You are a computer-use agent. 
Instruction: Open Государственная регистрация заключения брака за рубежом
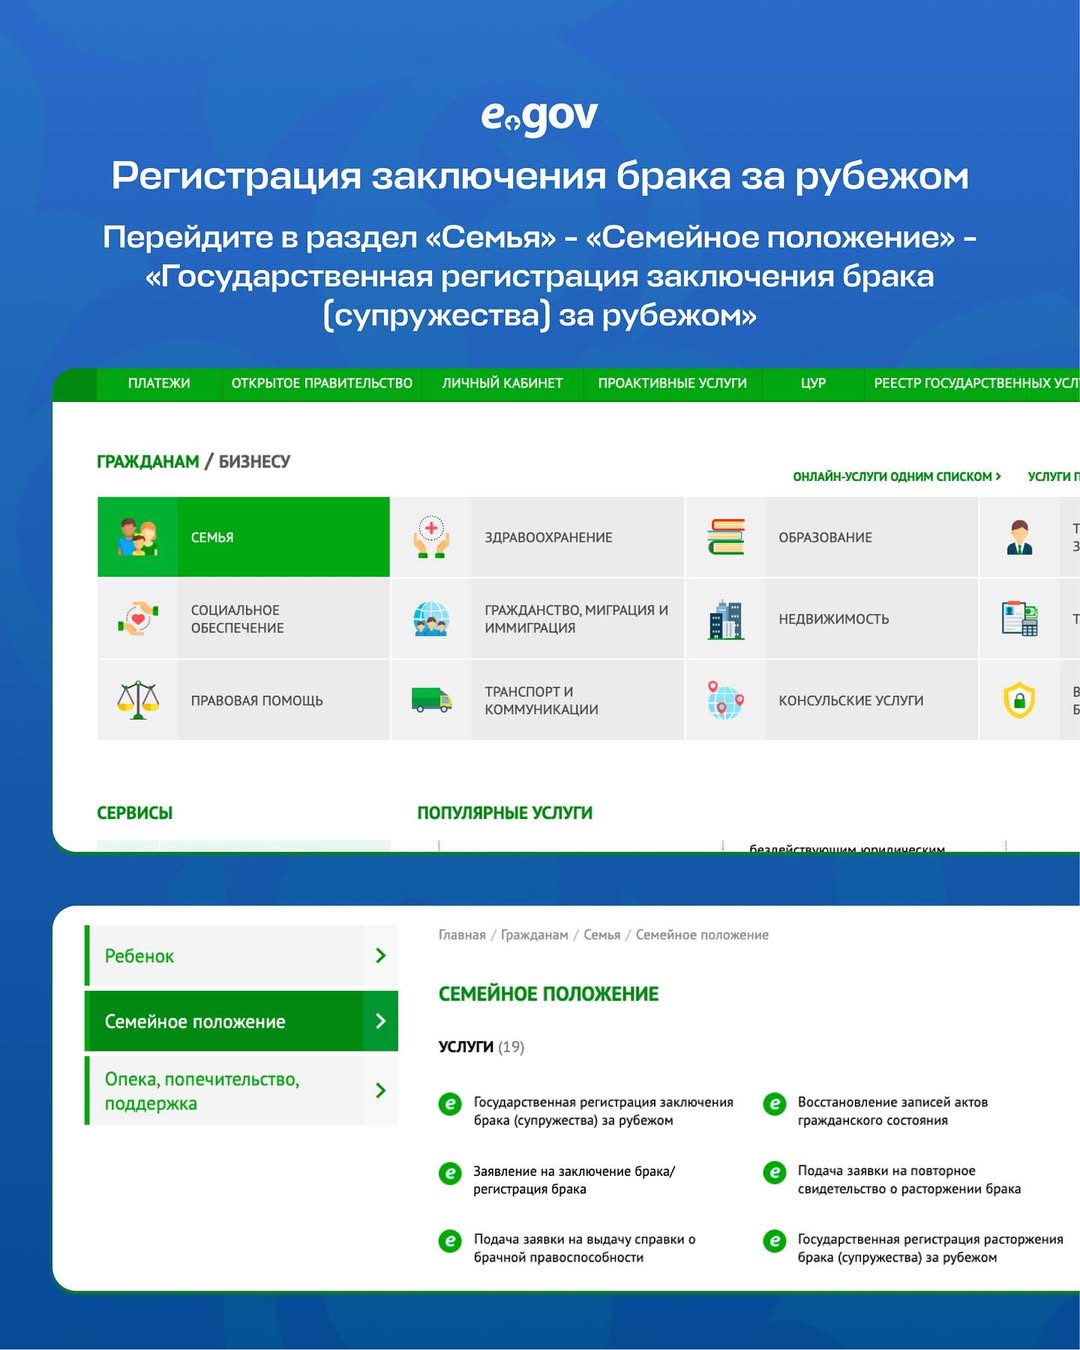pyautogui.click(x=603, y=1111)
